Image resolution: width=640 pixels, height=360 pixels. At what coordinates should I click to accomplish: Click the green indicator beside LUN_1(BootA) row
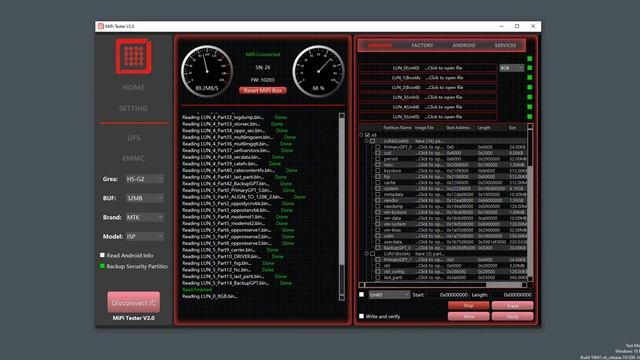529,78
